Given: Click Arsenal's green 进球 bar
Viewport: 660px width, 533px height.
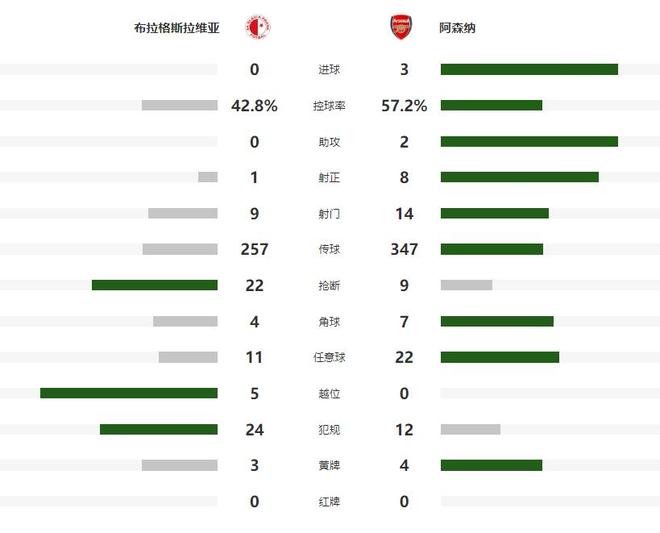Looking at the screenshot, I should click(x=529, y=69).
